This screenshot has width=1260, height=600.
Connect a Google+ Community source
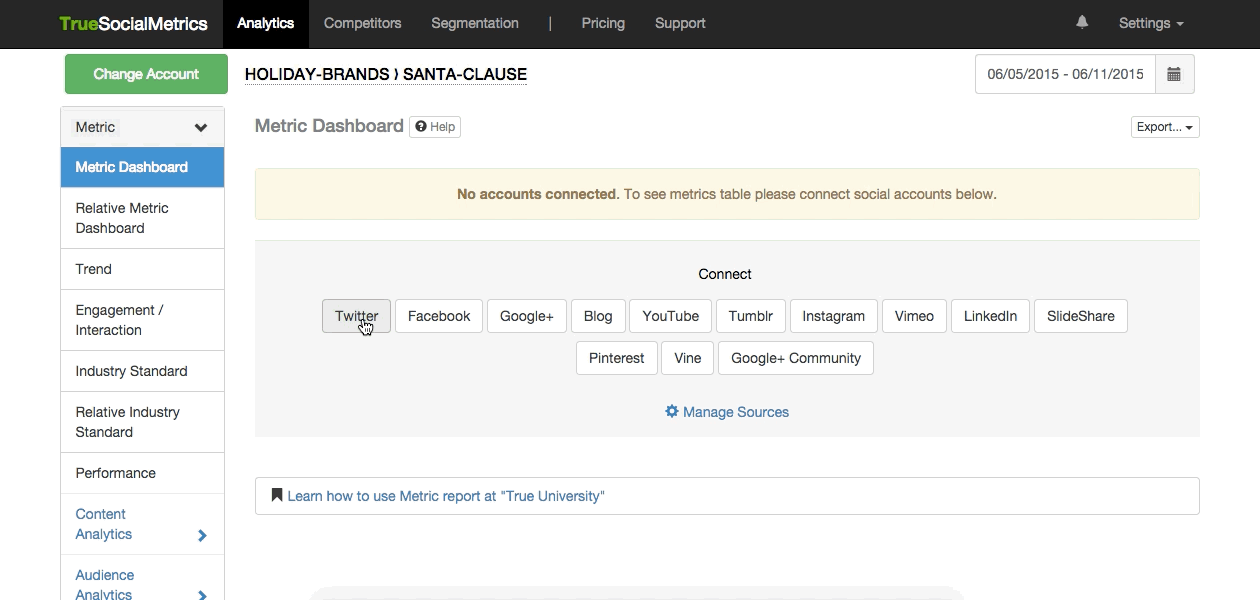795,358
